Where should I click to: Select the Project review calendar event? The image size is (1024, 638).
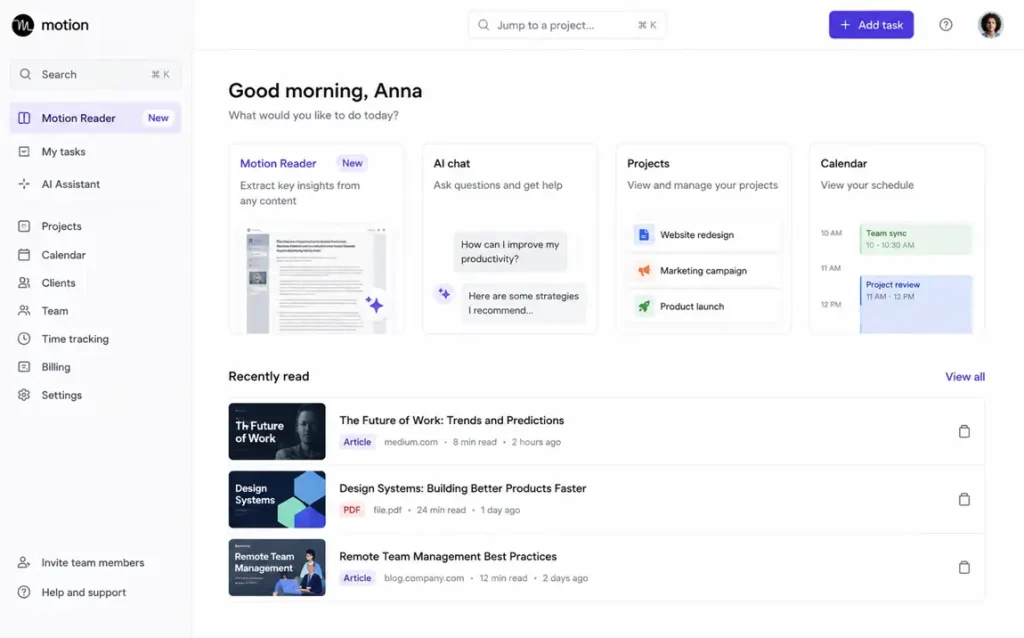click(916, 304)
